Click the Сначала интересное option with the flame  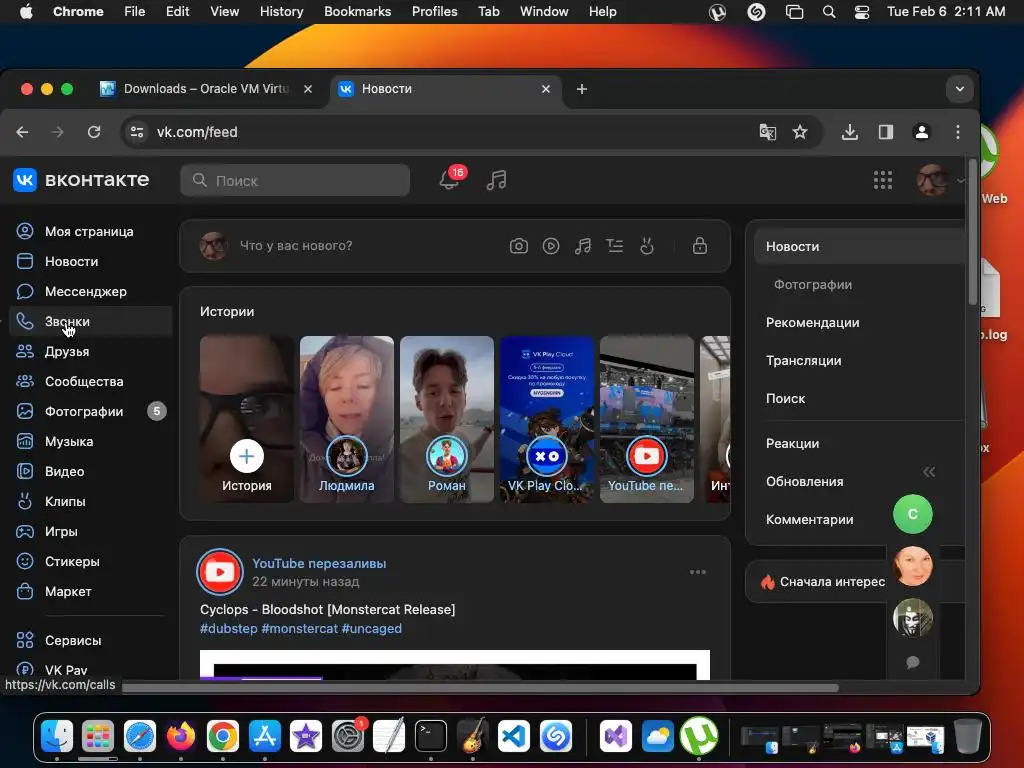(x=822, y=582)
